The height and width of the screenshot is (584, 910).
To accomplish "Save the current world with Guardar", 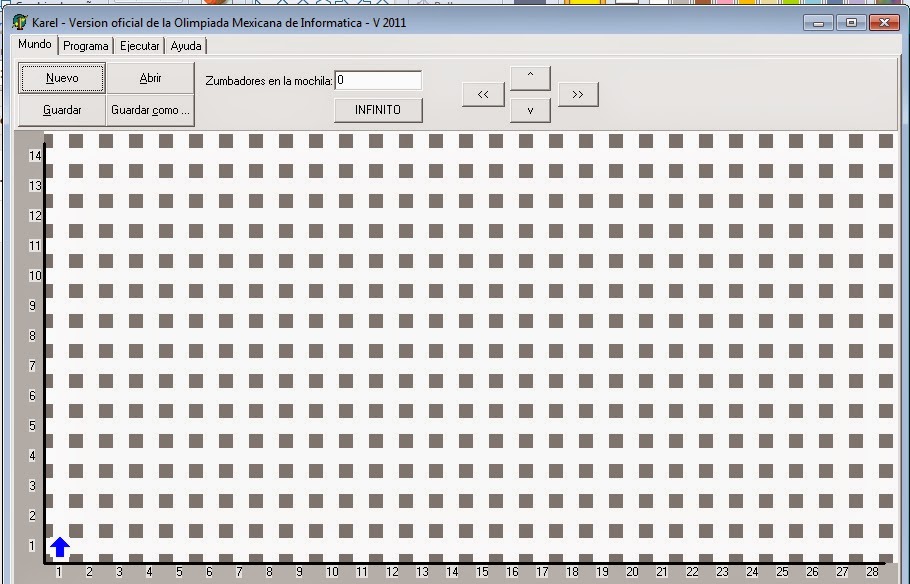I will click(x=60, y=109).
